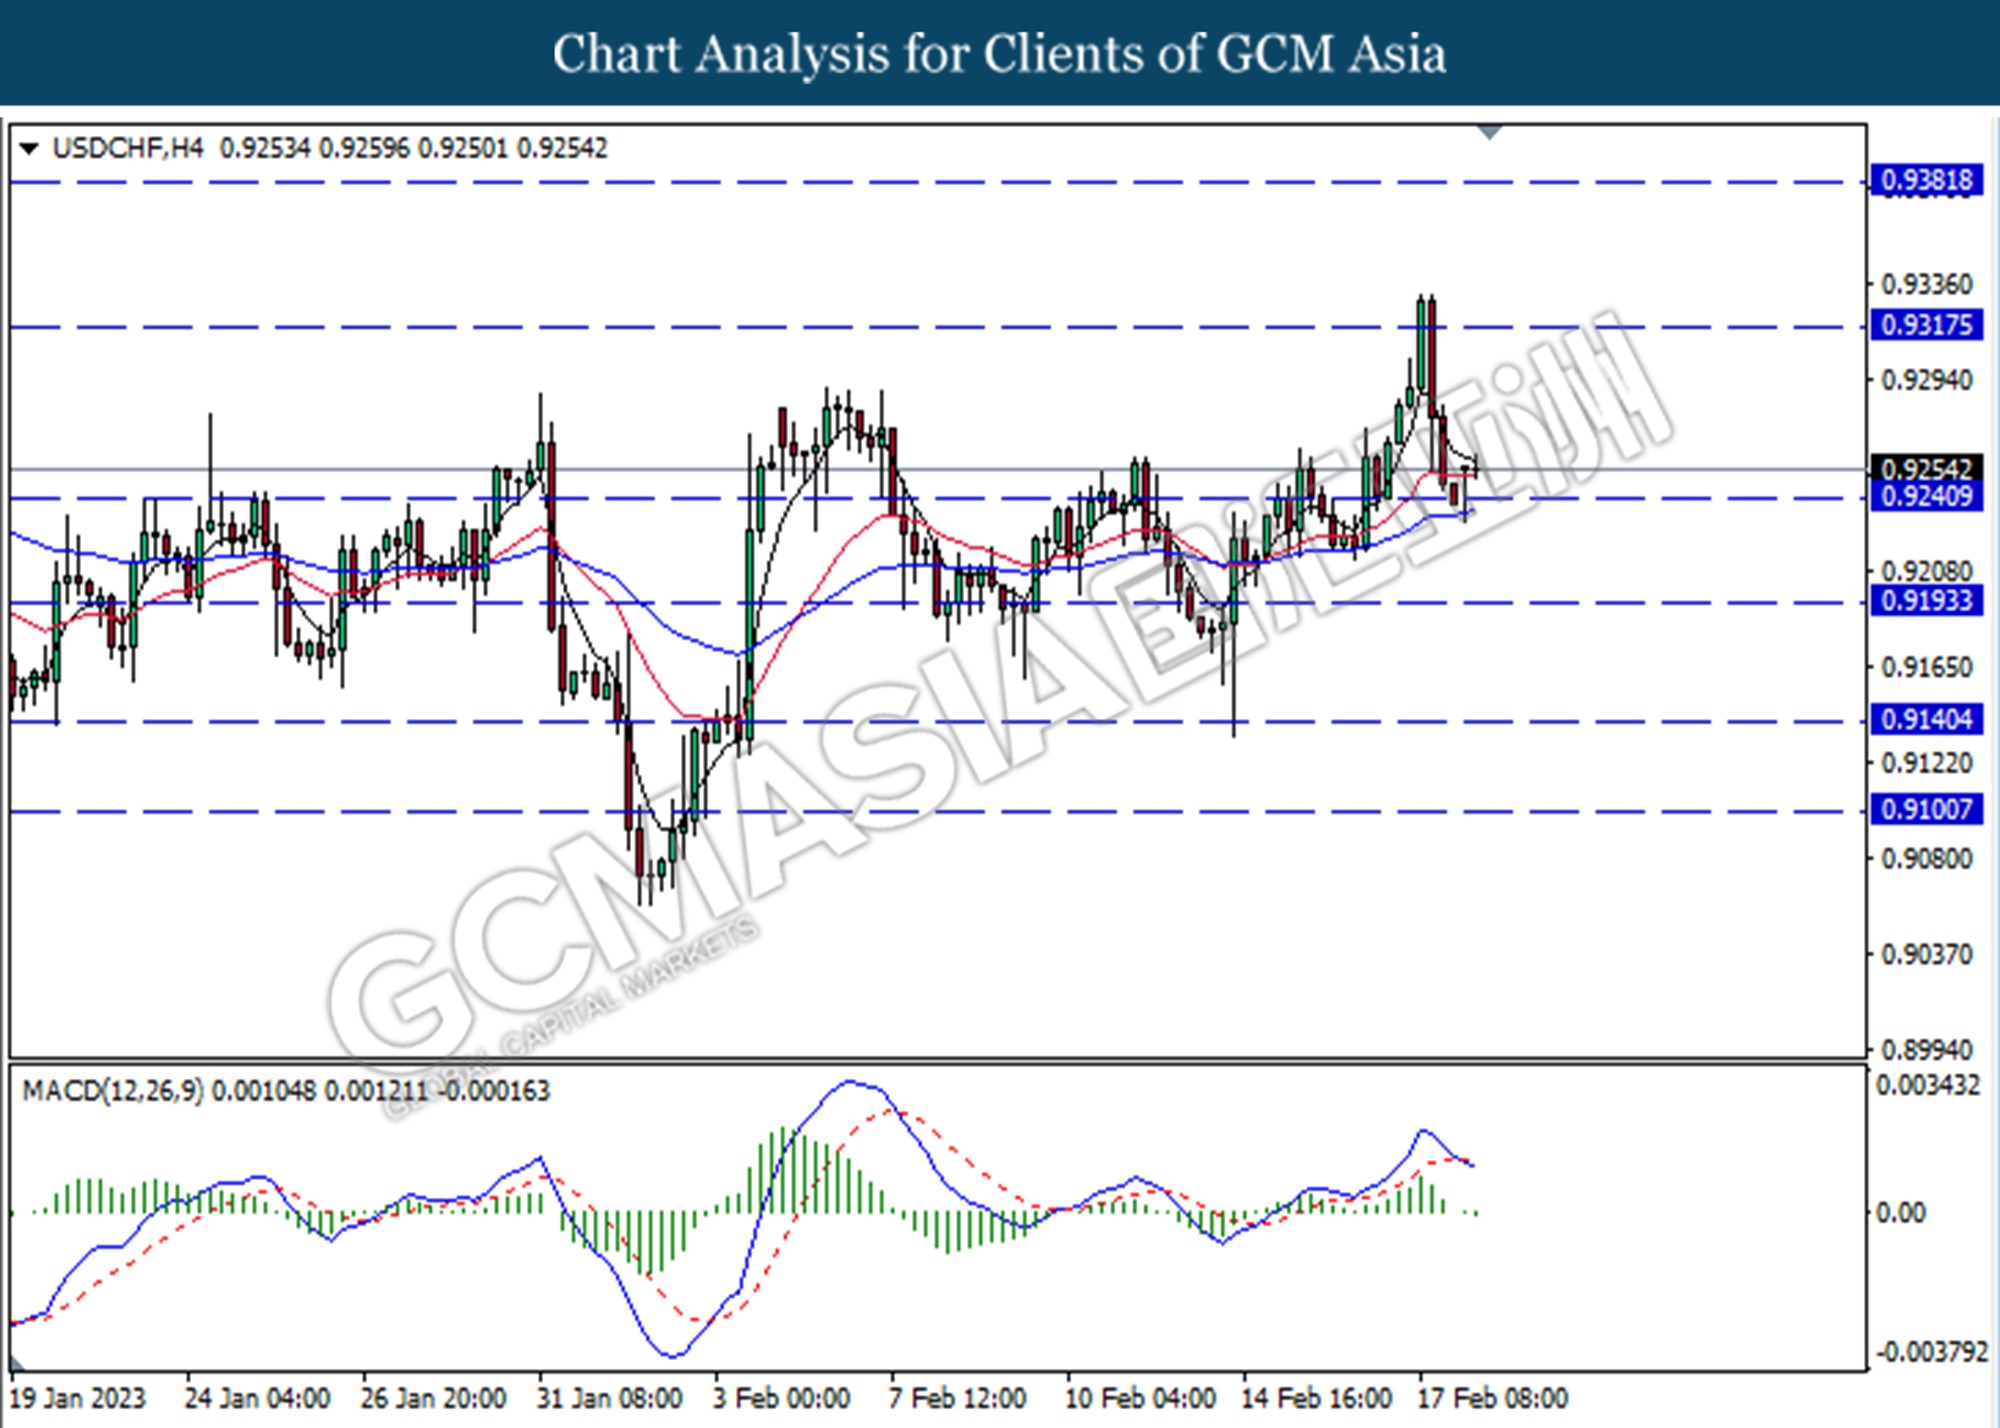Image resolution: width=2000 pixels, height=1428 pixels.
Task: Select the 0.91007 price level label
Action: [x=1926, y=809]
